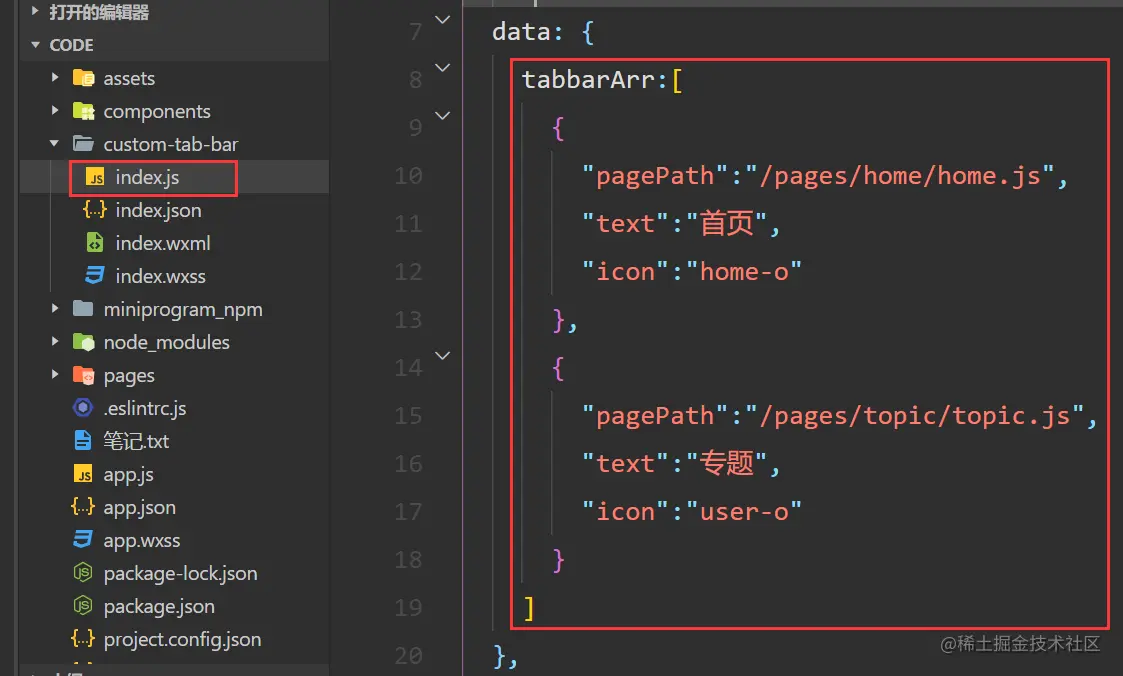Select the miniprogram_npm folder
The height and width of the screenshot is (676, 1123).
[x=183, y=310]
